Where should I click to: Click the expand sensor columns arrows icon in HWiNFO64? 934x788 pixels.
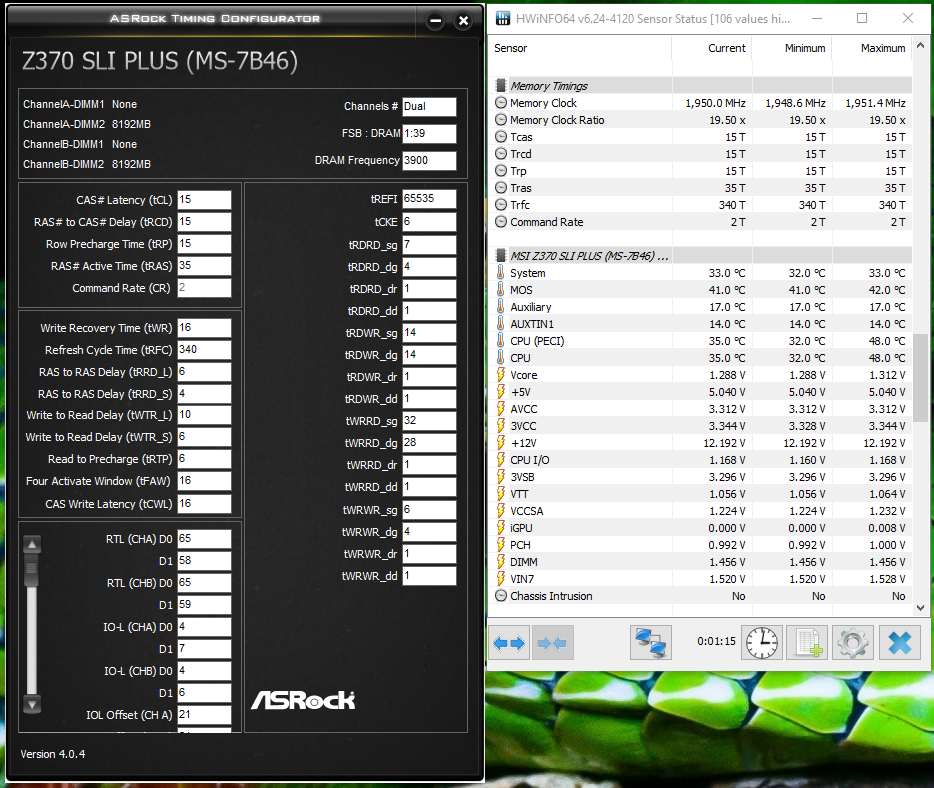pyautogui.click(x=509, y=643)
